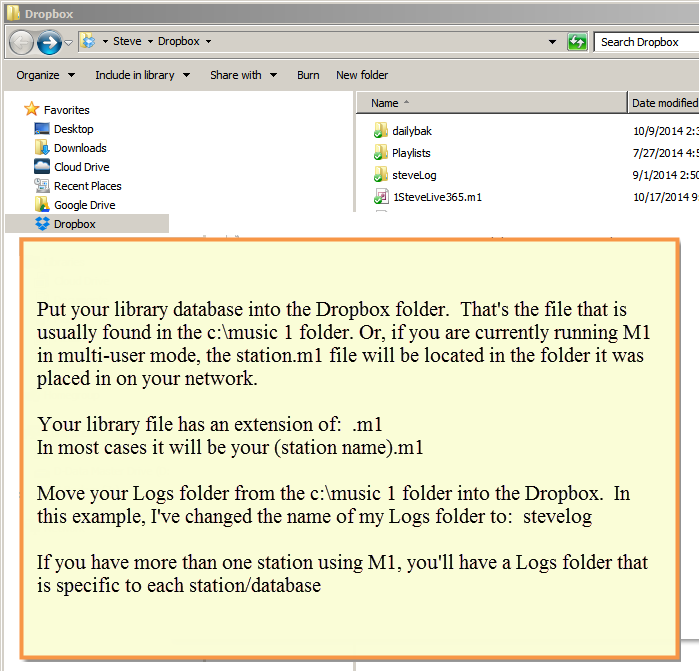Sort by Date modified column
The width and height of the screenshot is (699, 671).
tap(664, 103)
